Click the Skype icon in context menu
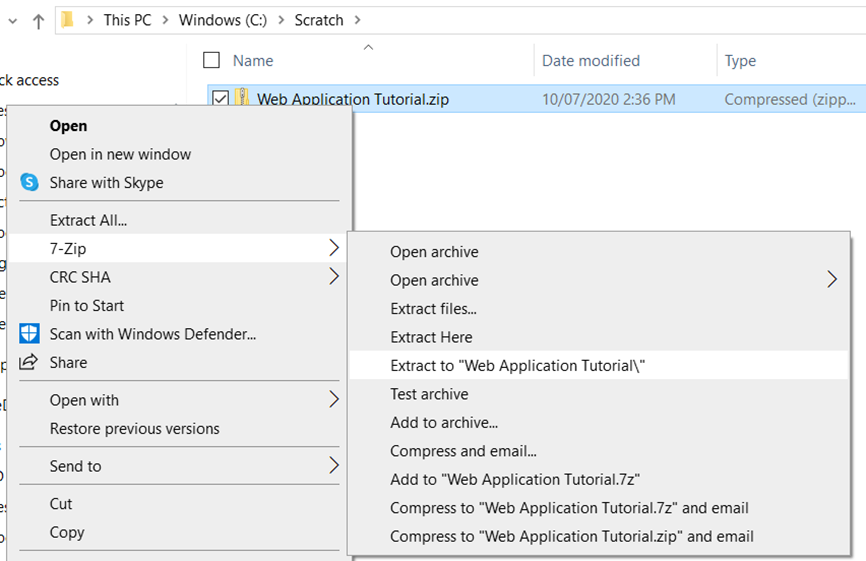Viewport: 866px width, 561px height. pyautogui.click(x=29, y=183)
